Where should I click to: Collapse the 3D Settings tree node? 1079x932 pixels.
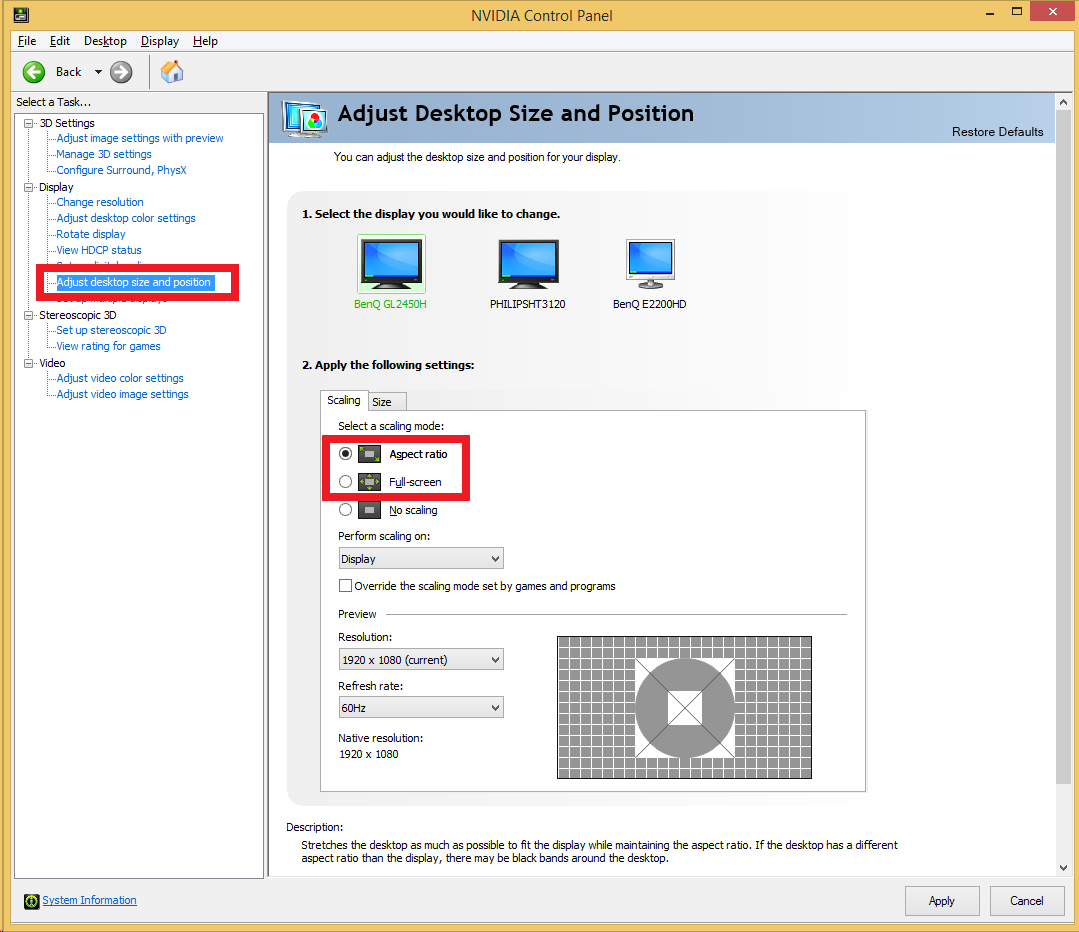29,123
